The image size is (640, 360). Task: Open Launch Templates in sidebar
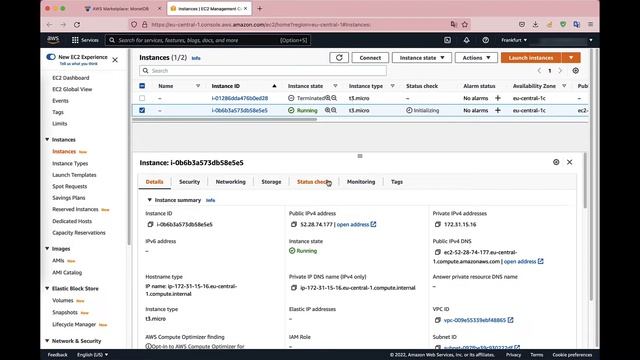point(74,175)
